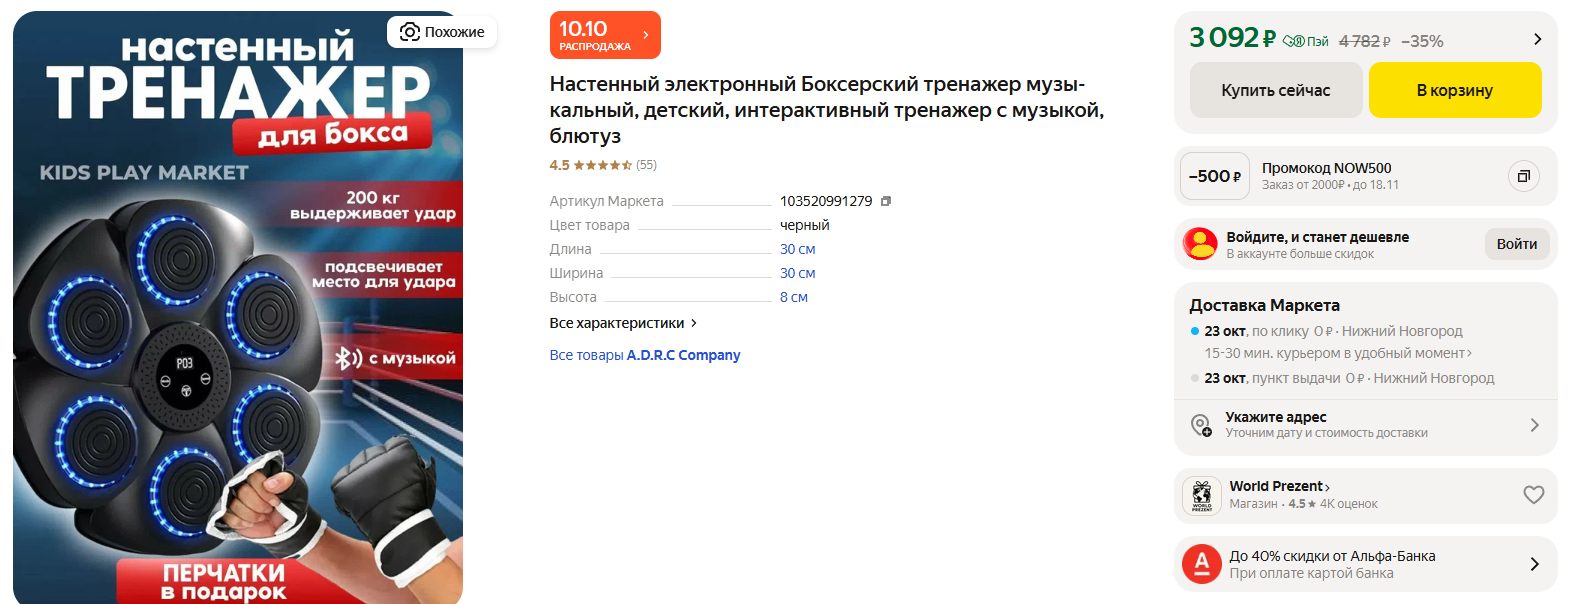Click courier delivery 15-30 мин link
Image resolution: width=1570 pixels, height=604 pixels.
tap(1337, 353)
